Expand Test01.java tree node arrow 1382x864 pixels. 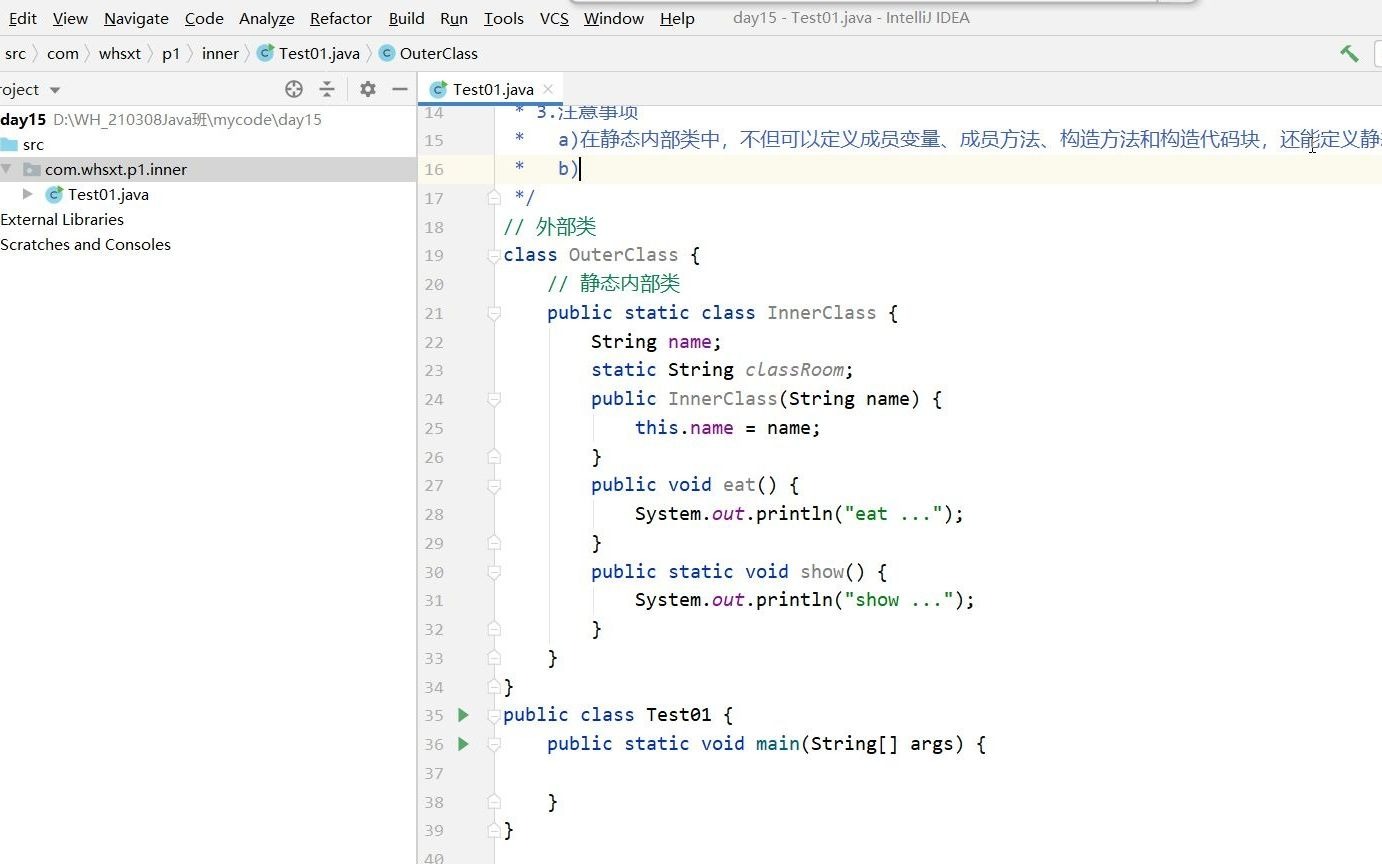(x=28, y=194)
